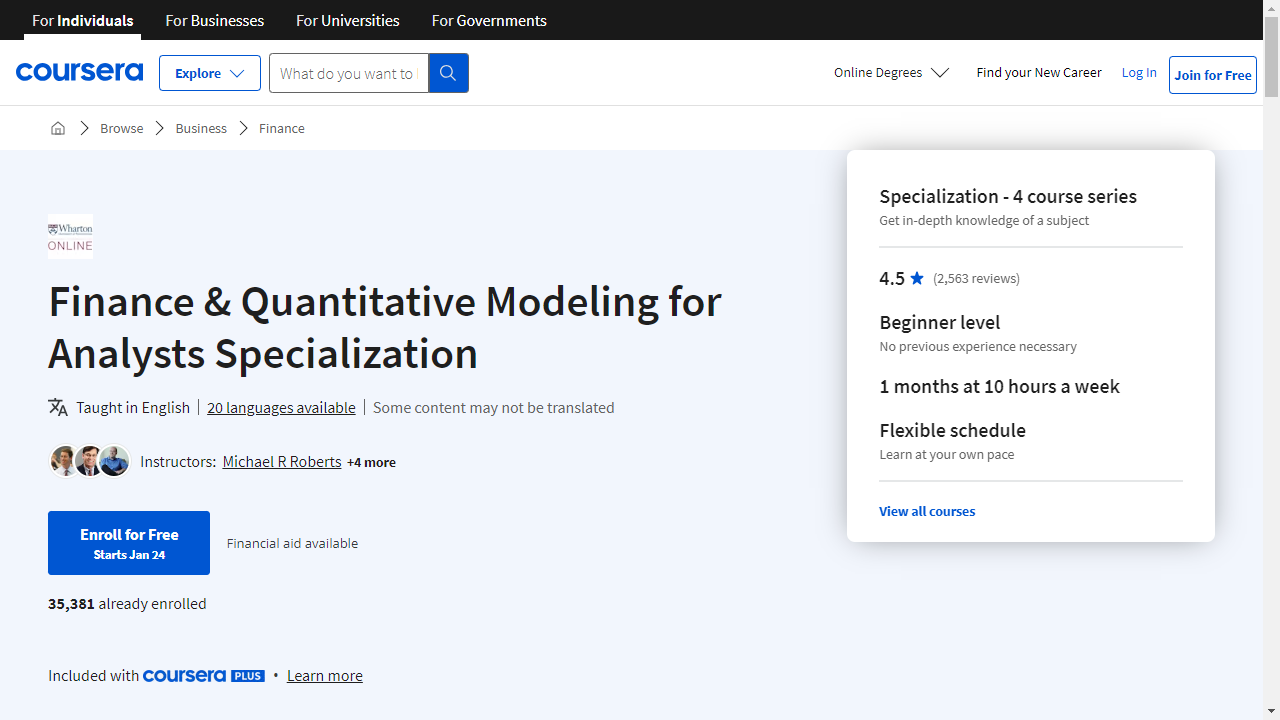Open Find your New Career link
1280x720 pixels.
[1039, 73]
